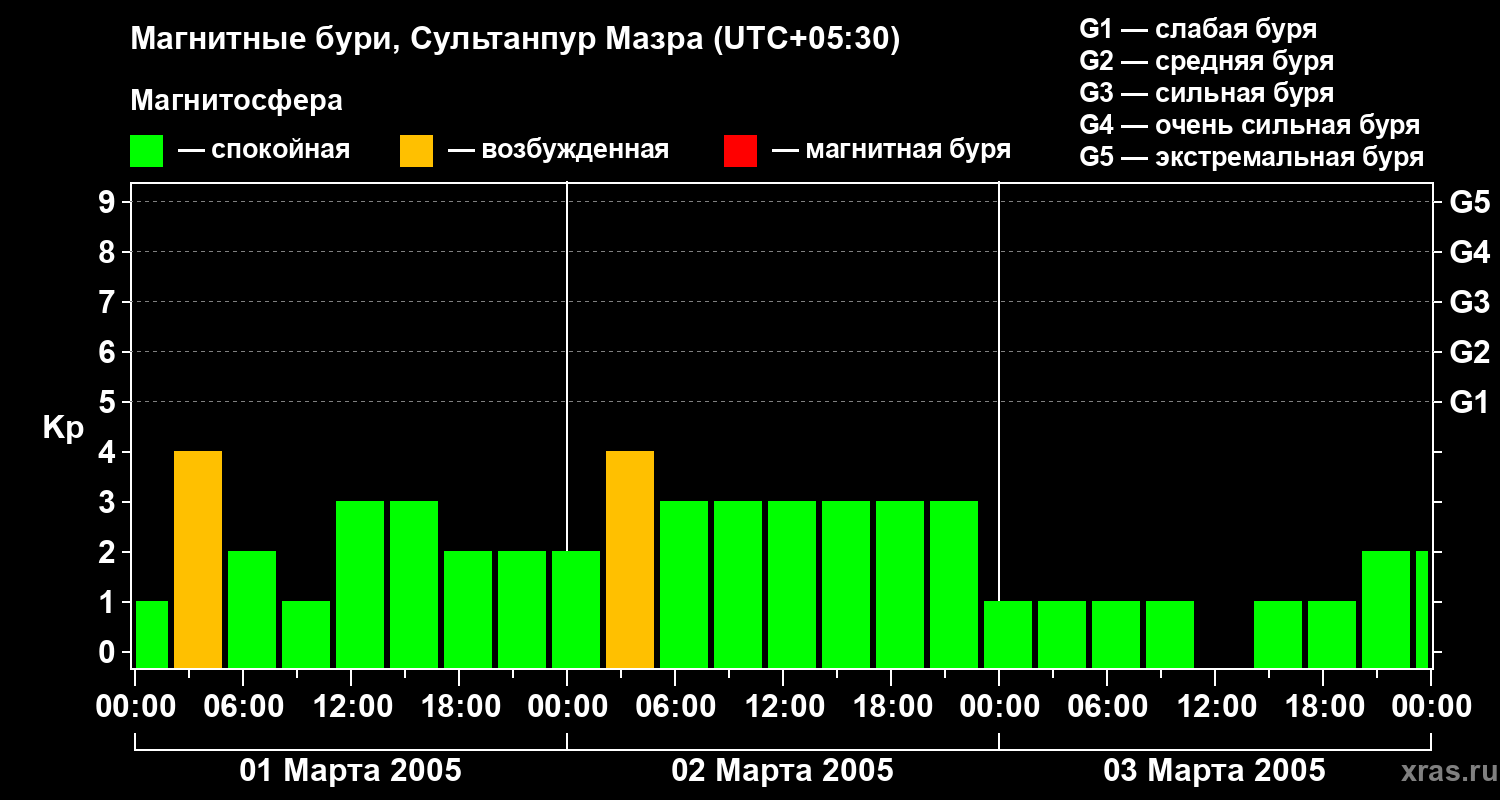Click the 01 Марта green bar starting at 12:00
The image size is (1500, 800).
360,585
